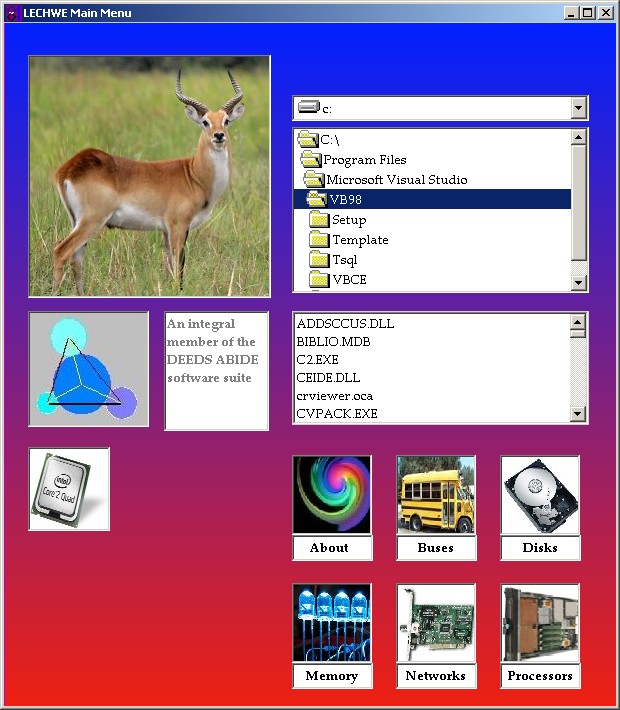Click the Microsoft Visual Studio folder icon

(x=314, y=179)
